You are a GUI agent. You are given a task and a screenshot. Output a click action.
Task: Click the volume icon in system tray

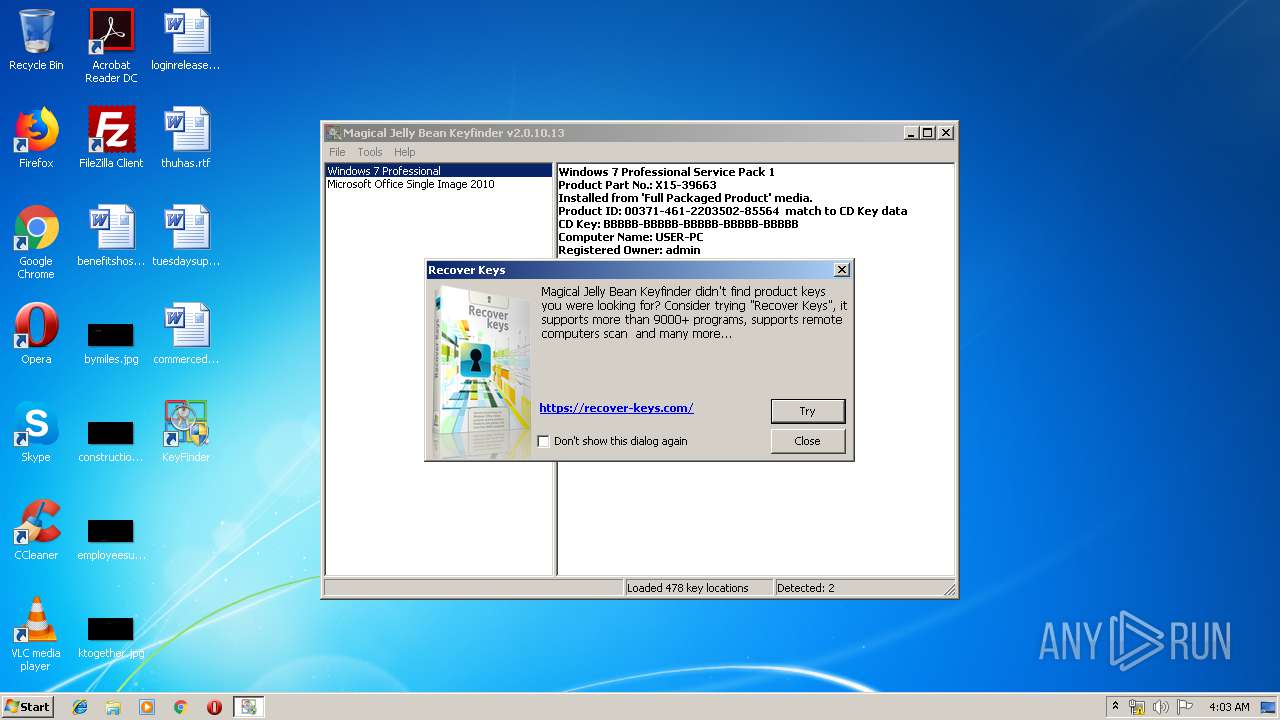point(1161,707)
